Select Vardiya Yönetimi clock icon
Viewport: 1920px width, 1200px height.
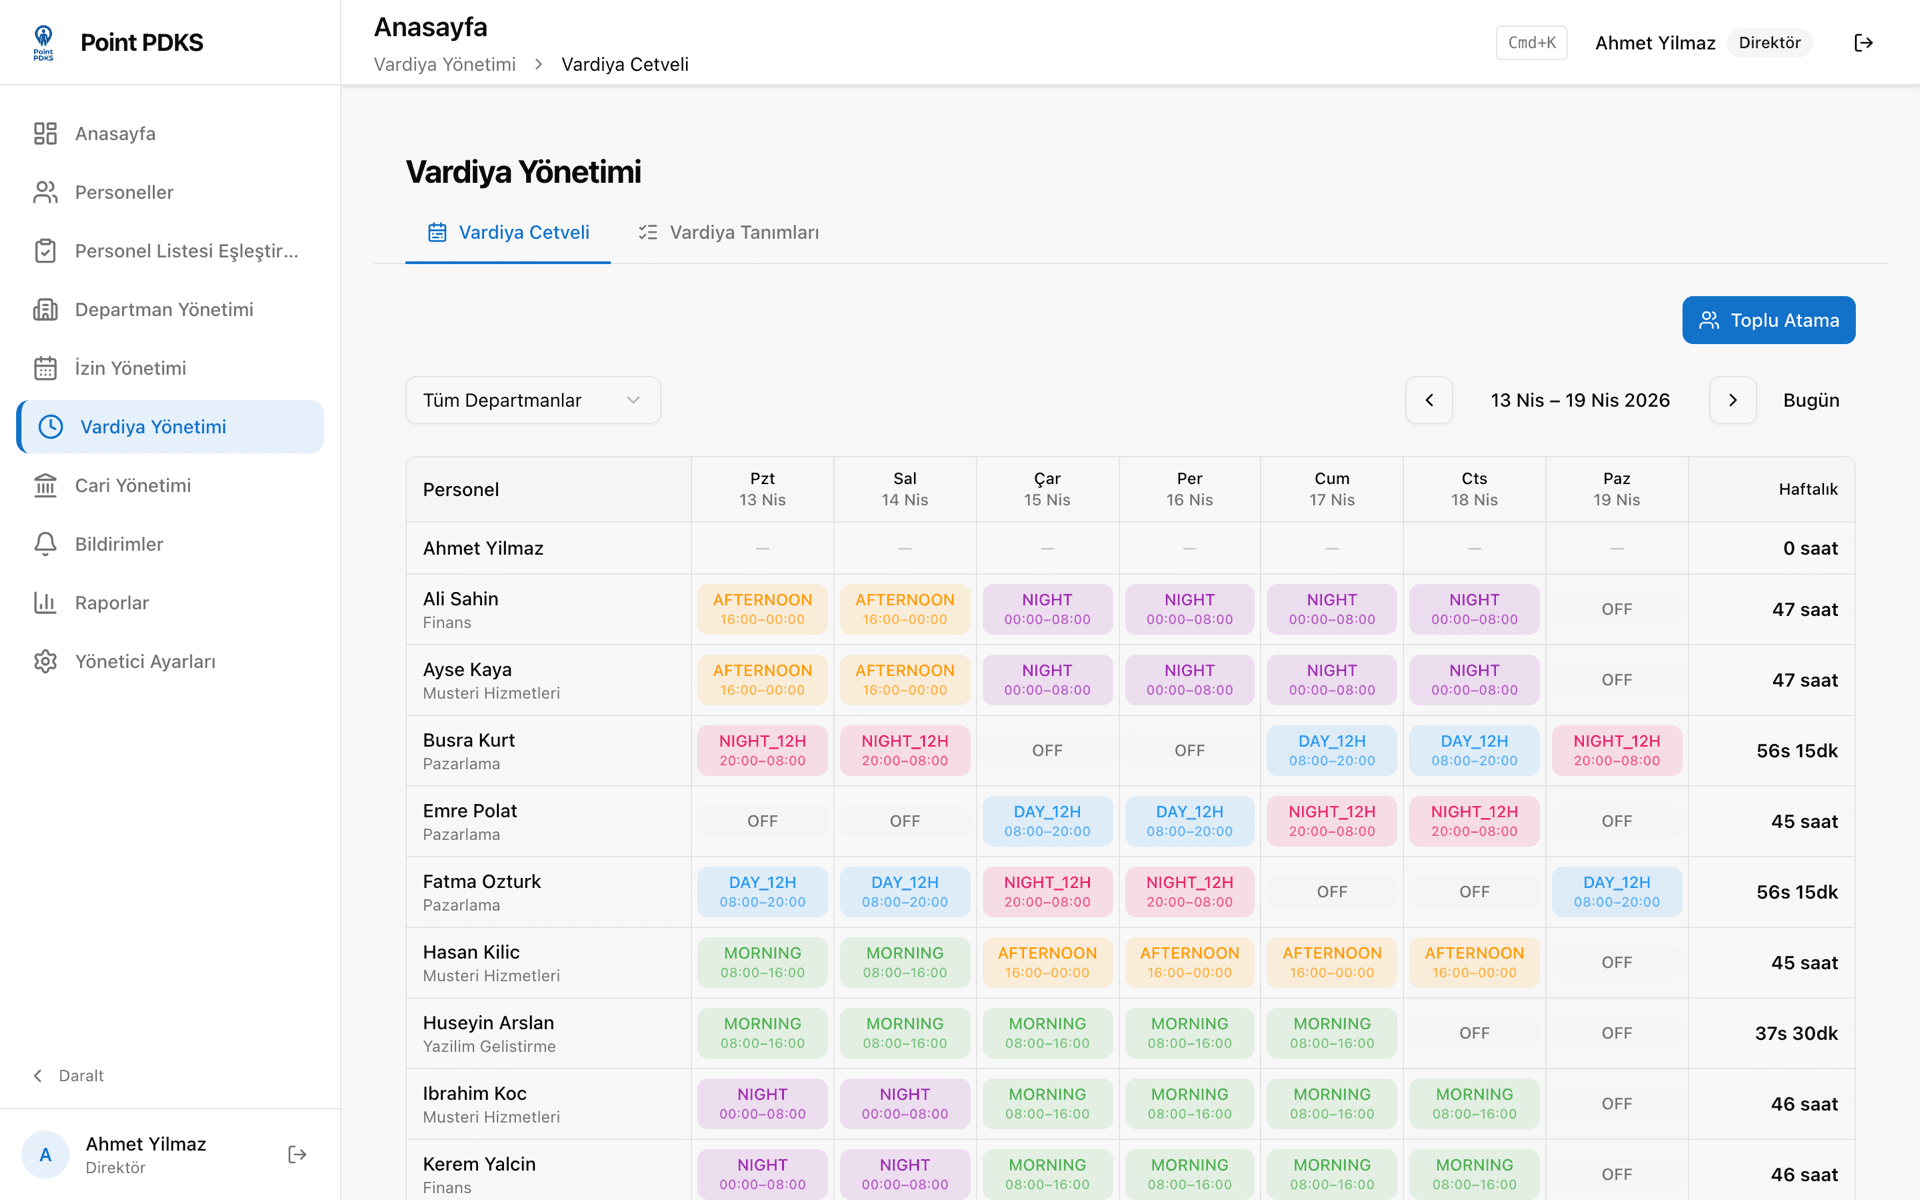pos(50,427)
